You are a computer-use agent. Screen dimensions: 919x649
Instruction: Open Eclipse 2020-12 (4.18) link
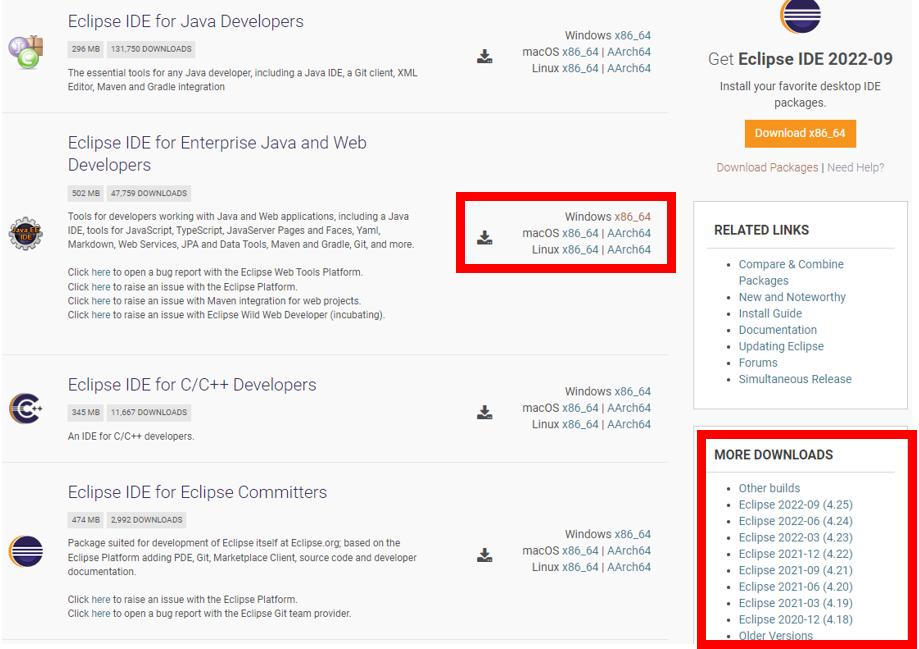tap(795, 620)
